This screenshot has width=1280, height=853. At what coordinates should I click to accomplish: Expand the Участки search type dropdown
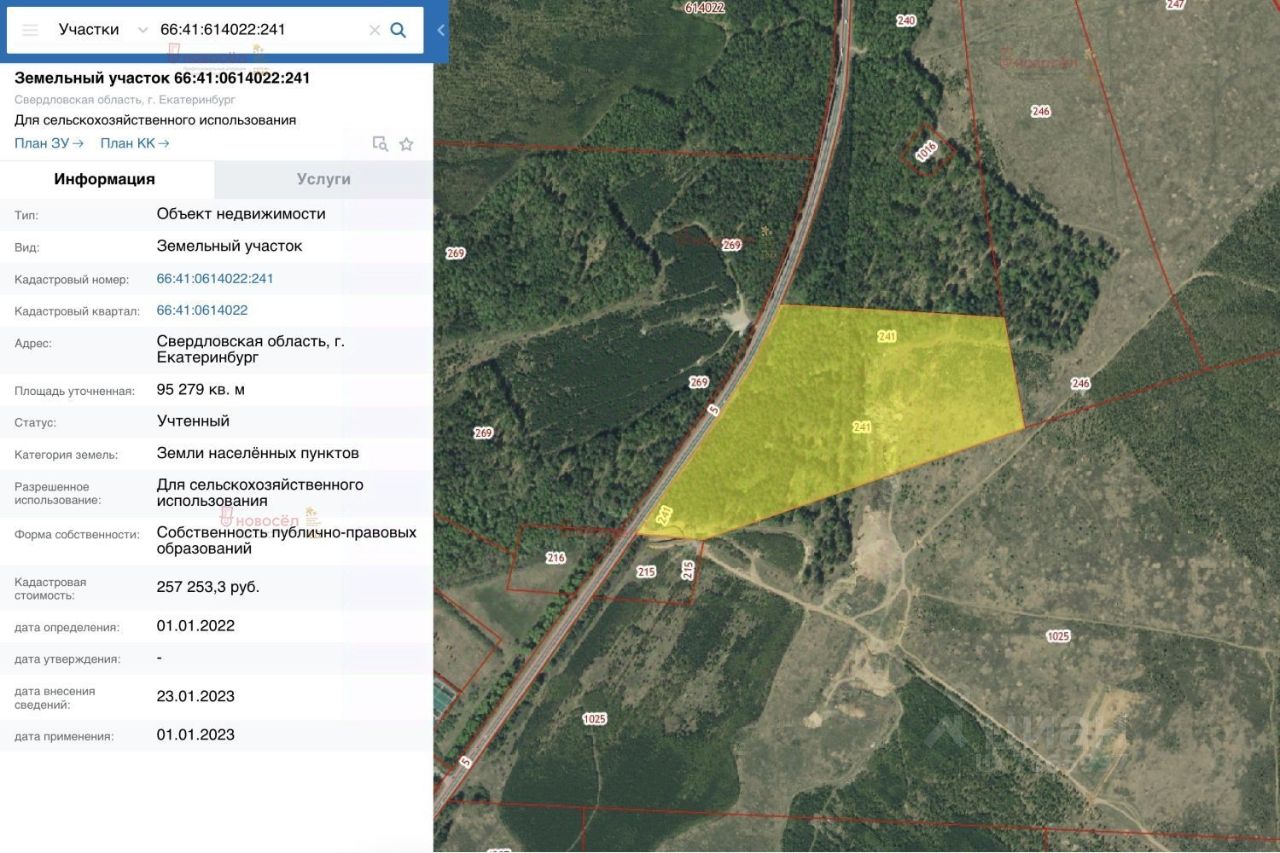point(142,30)
